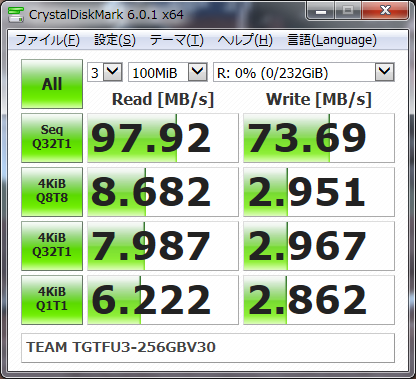Select the Seq read result 97.92
The height and width of the screenshot is (379, 416).
pos(163,138)
